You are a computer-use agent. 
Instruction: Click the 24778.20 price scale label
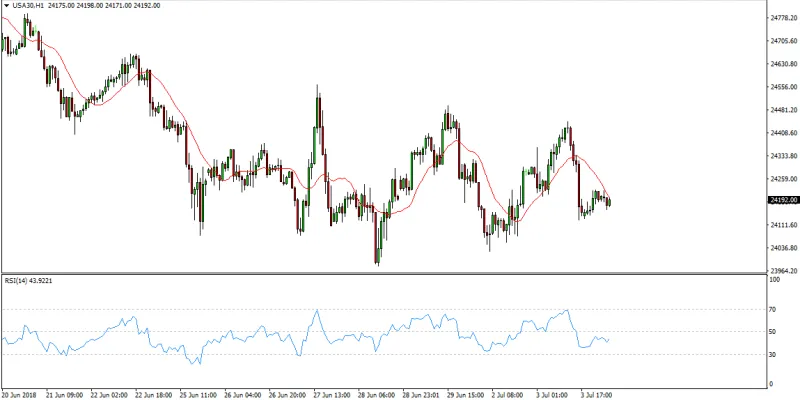click(784, 17)
